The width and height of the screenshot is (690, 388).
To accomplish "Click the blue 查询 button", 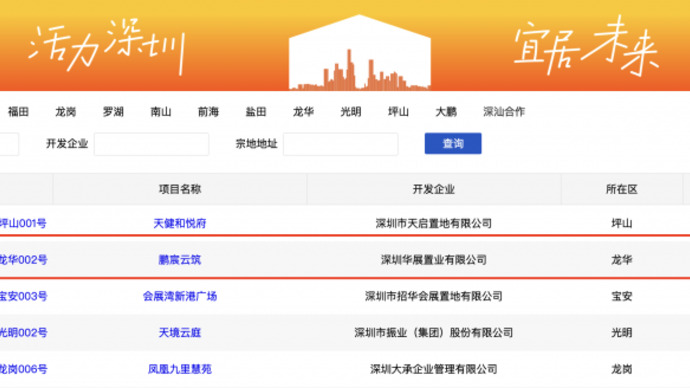I will [453, 143].
